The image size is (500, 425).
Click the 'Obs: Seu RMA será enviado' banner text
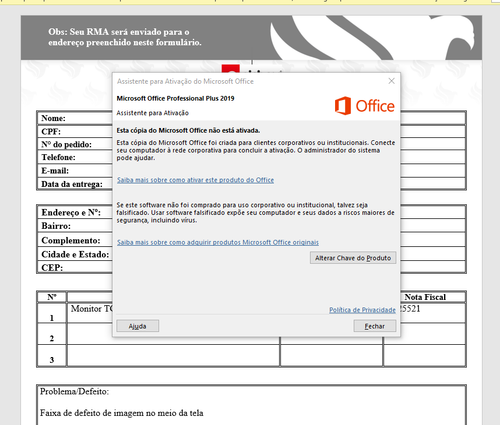pos(125,37)
